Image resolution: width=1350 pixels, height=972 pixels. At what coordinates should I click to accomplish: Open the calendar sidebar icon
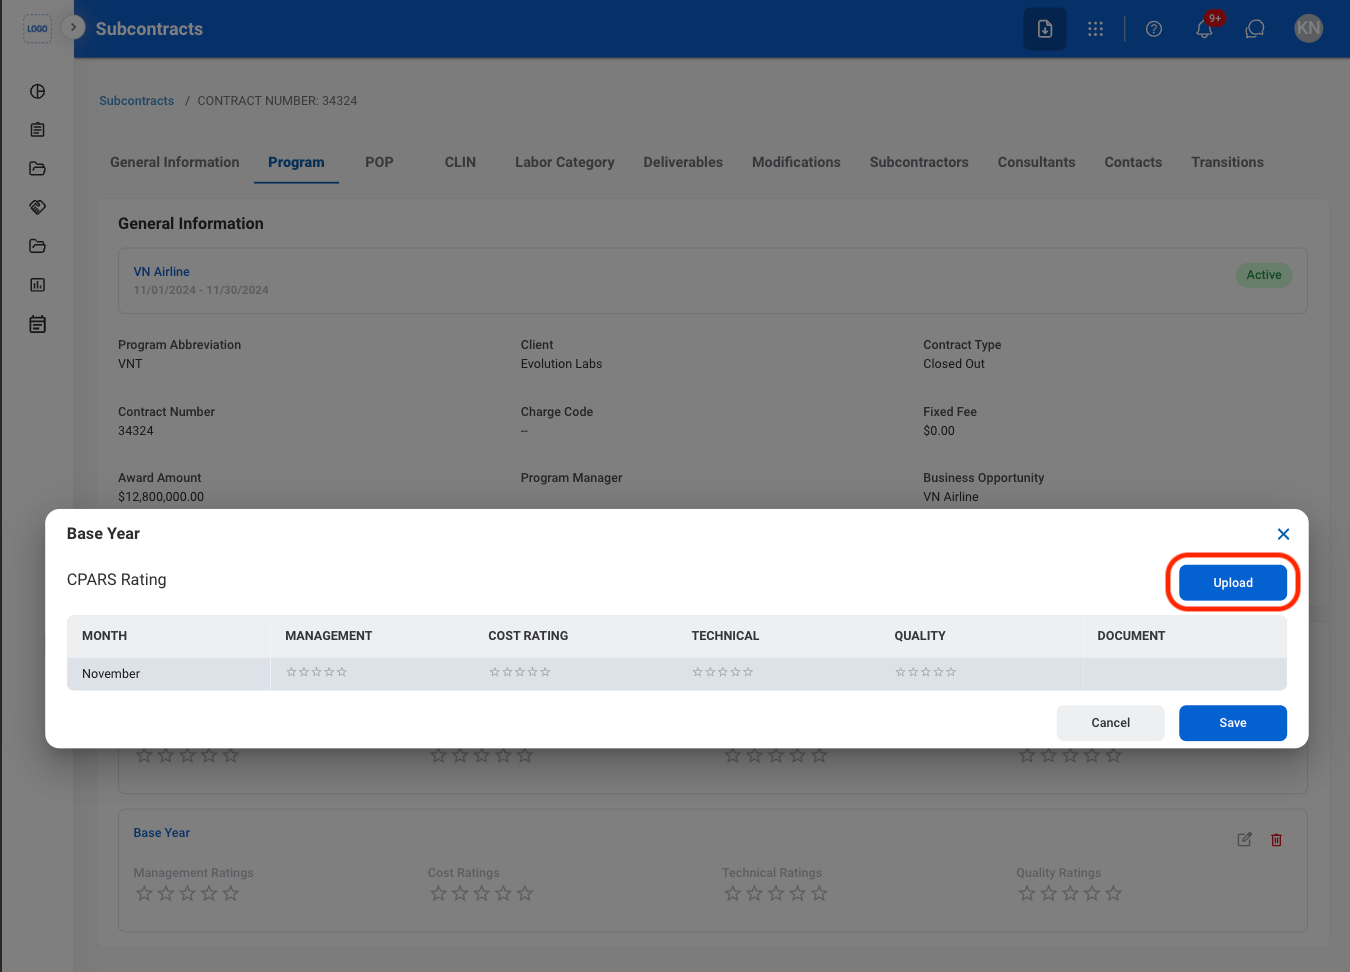38,324
